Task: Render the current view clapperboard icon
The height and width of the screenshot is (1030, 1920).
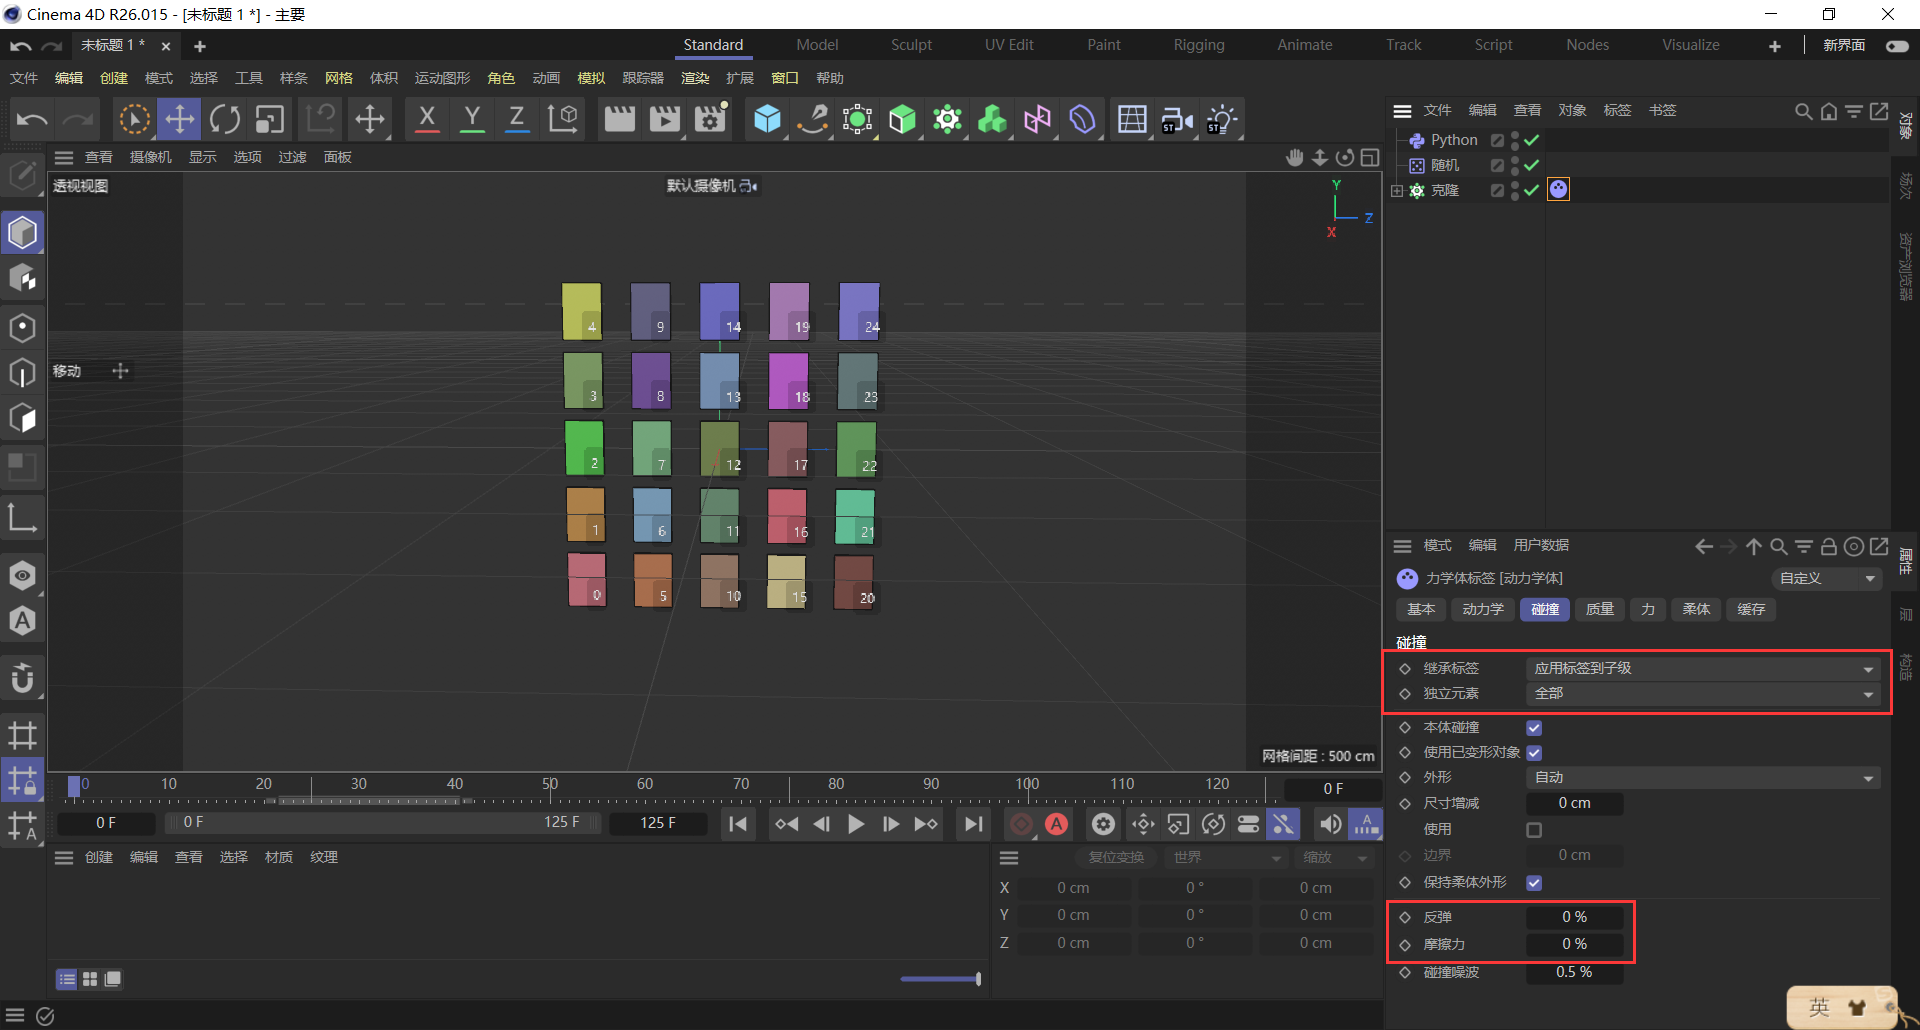Action: pyautogui.click(x=620, y=119)
